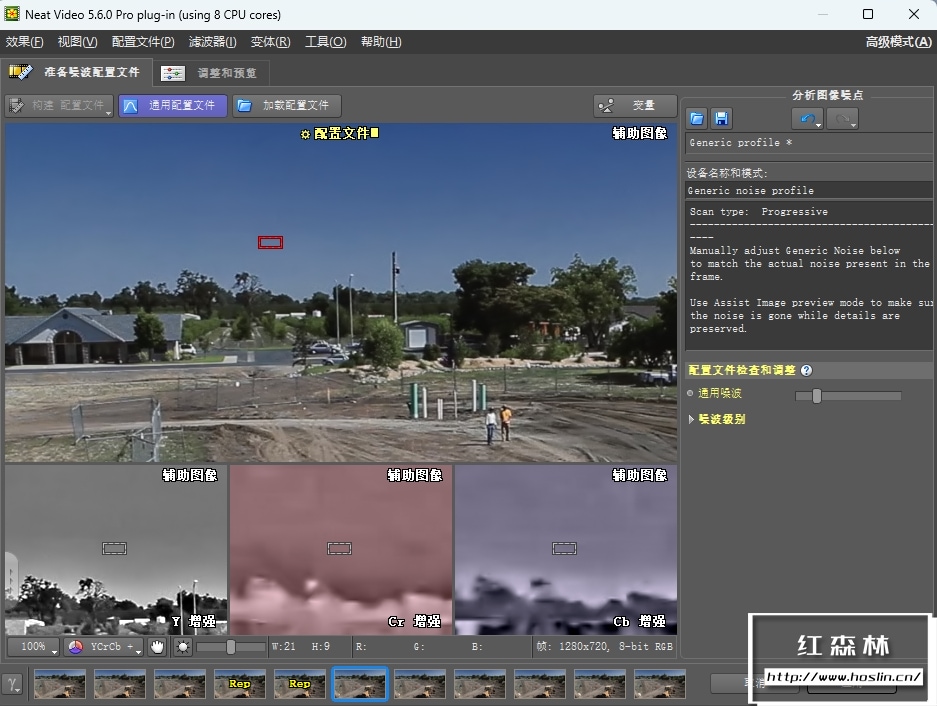Select the first Rep frame thumbnail
Image resolution: width=937 pixels, height=706 pixels.
coord(239,684)
